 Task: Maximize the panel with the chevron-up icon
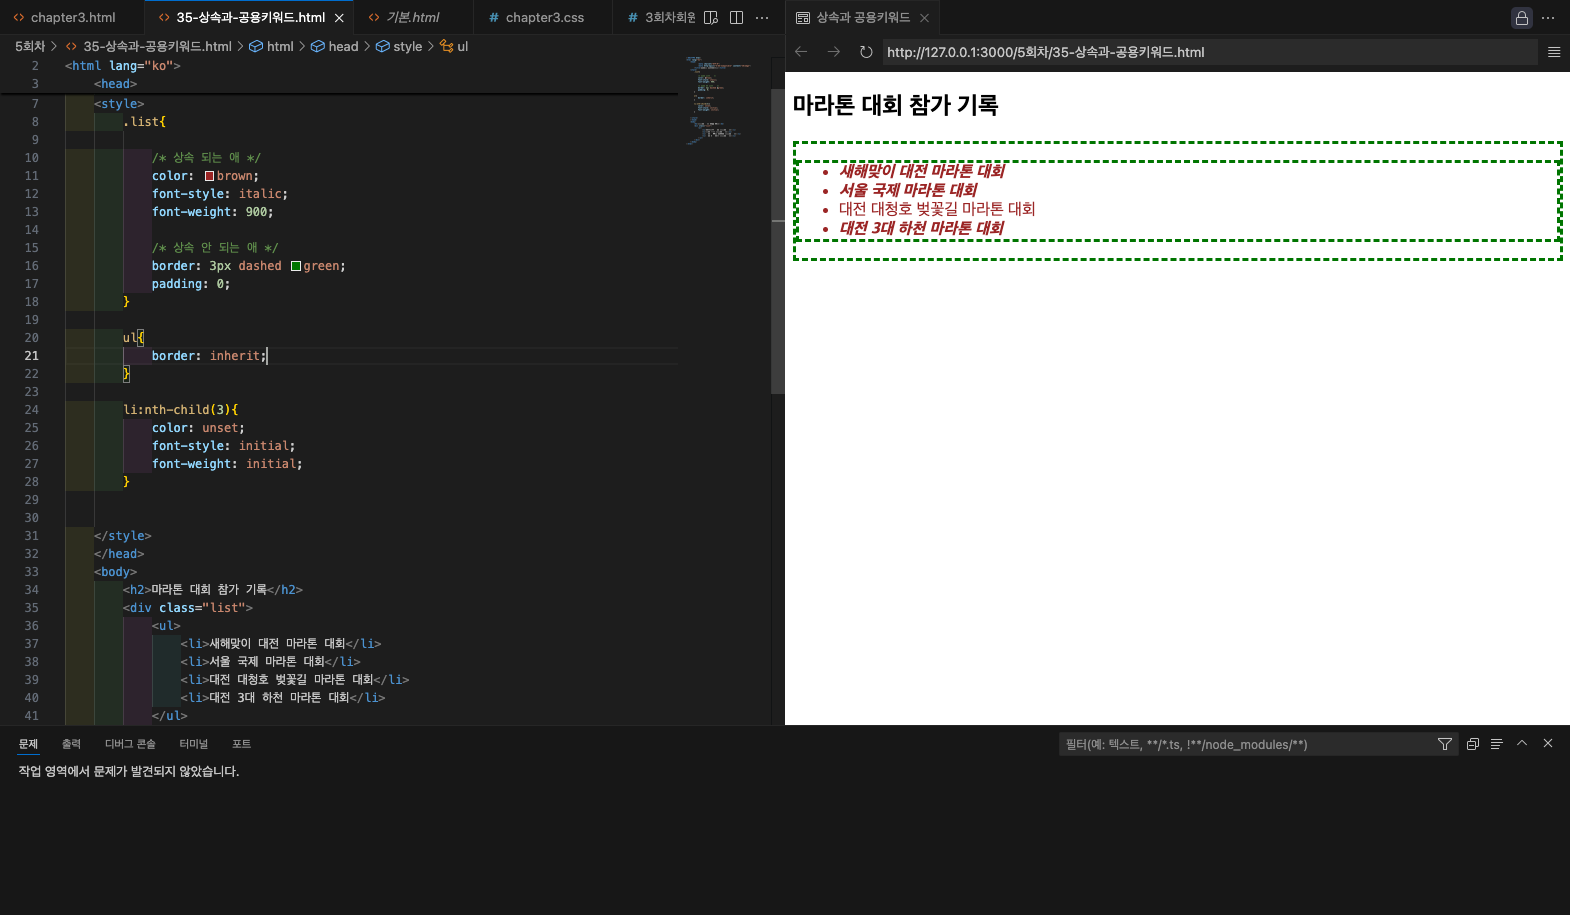[x=1522, y=743]
